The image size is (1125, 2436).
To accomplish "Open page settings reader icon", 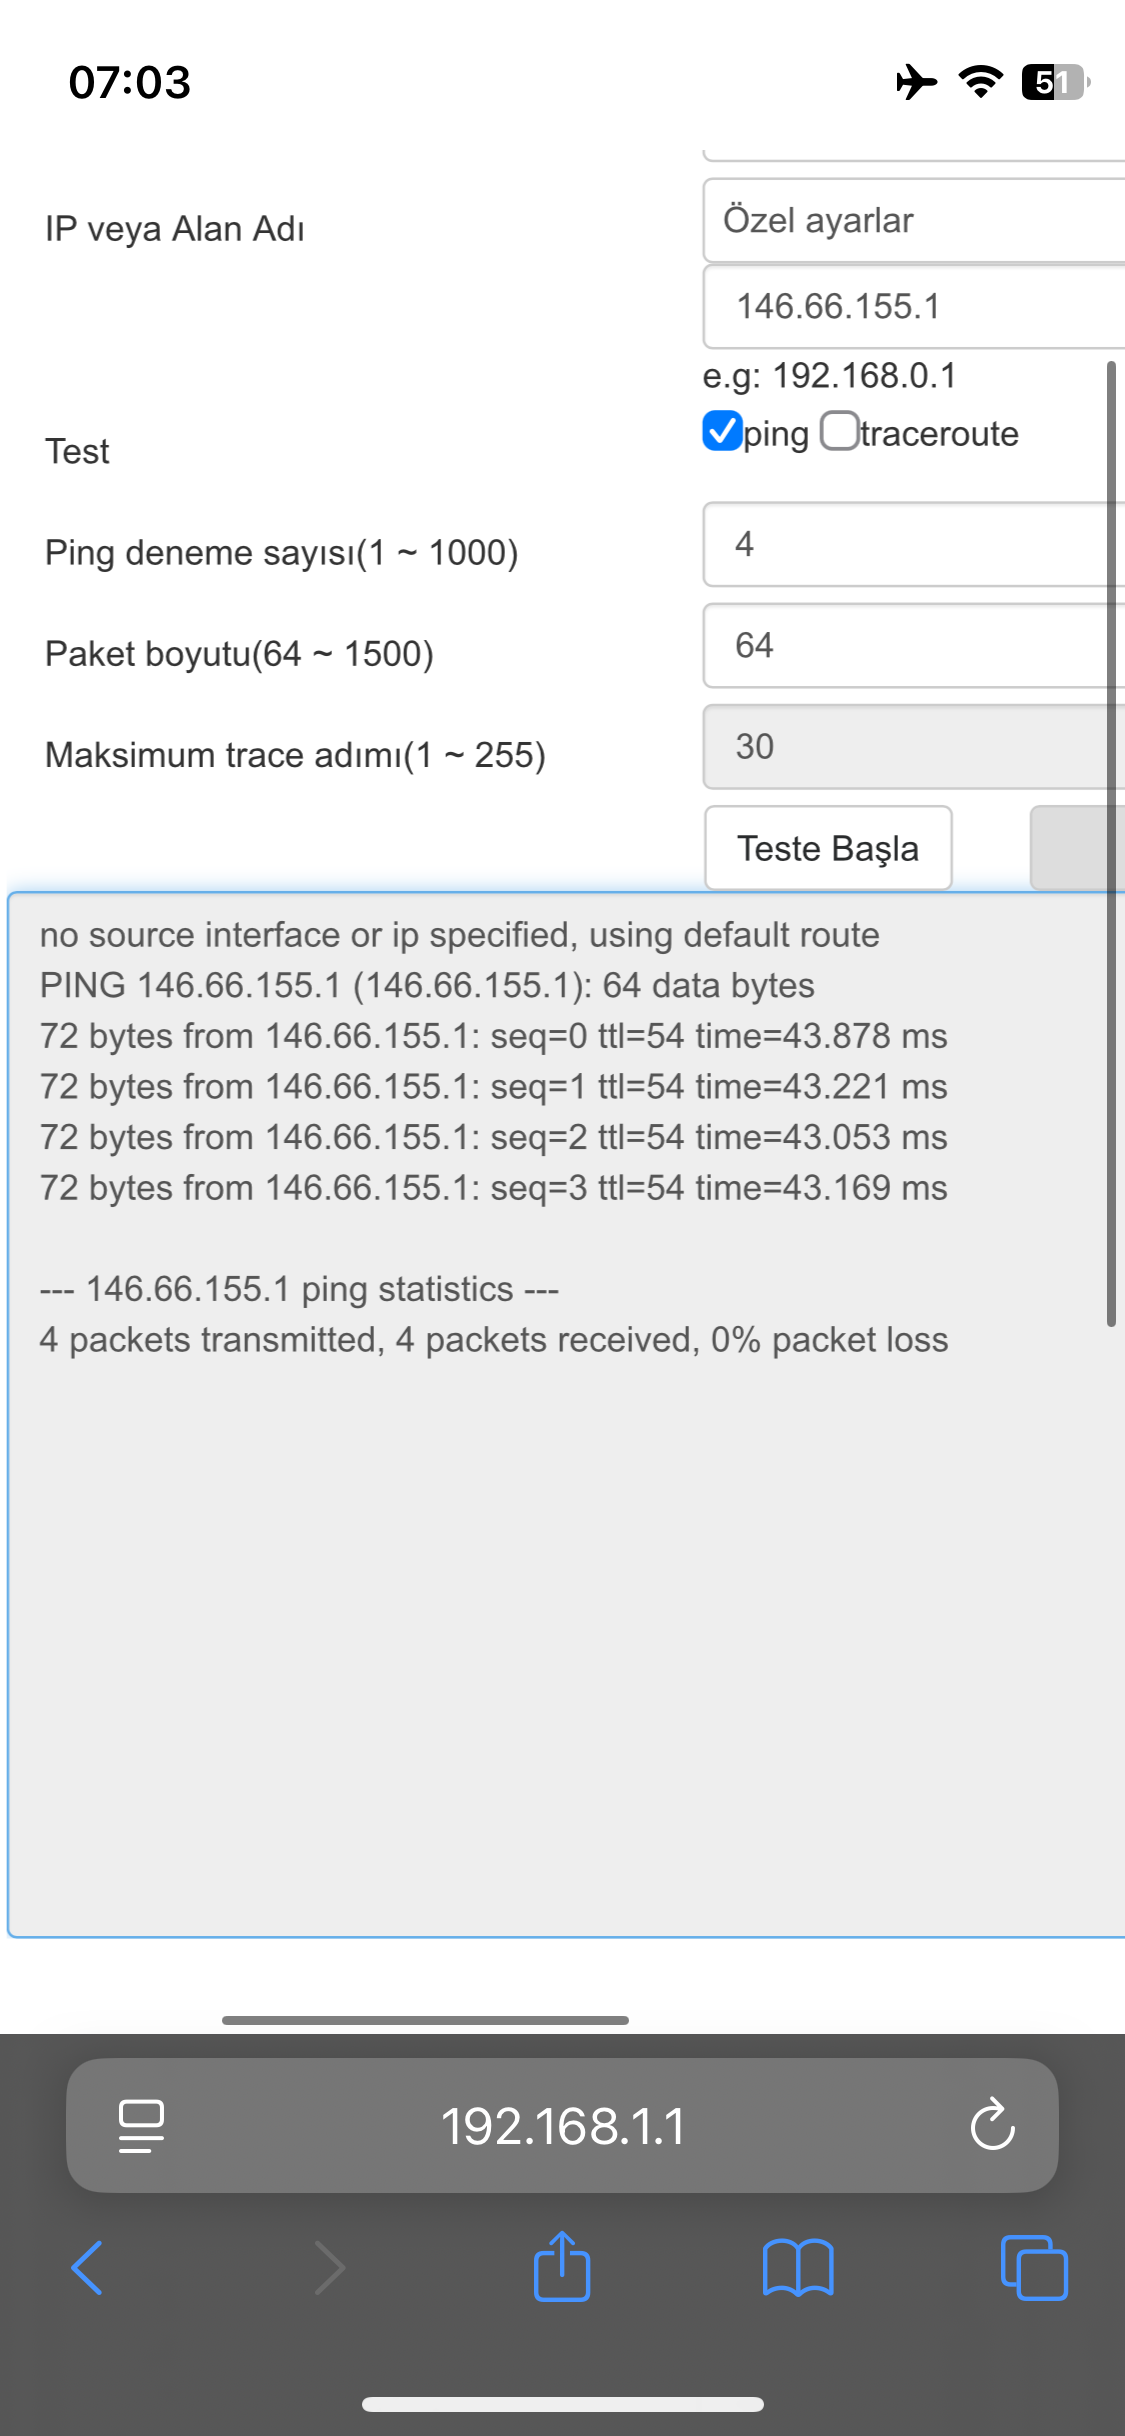I will (141, 2125).
